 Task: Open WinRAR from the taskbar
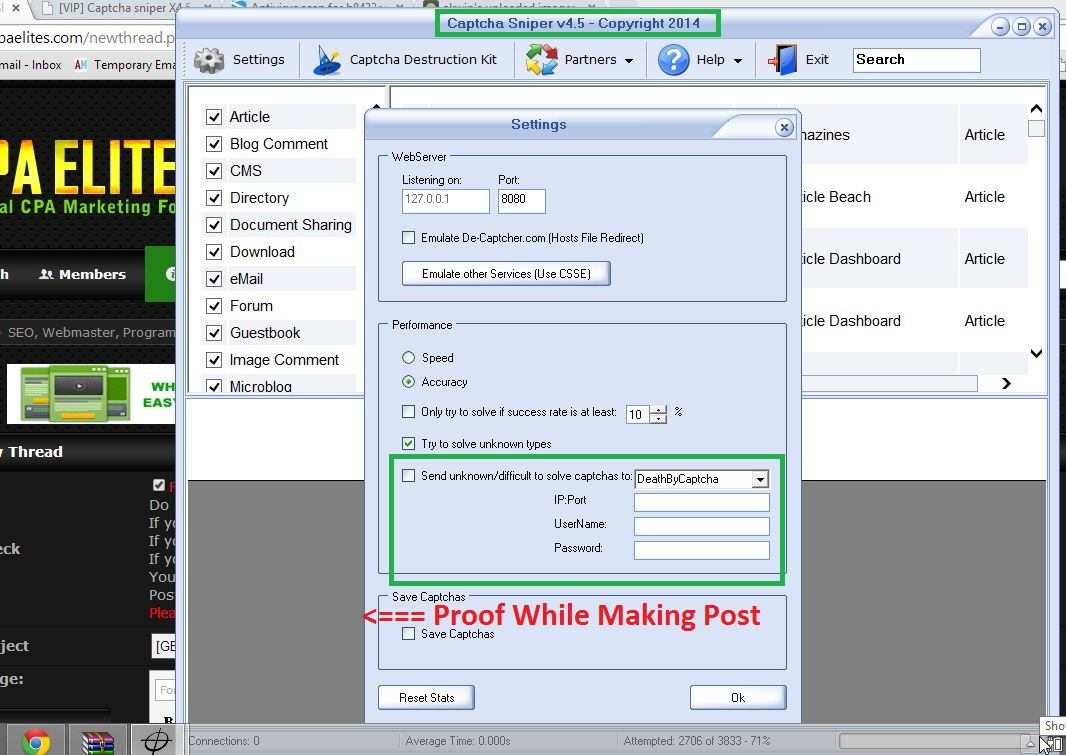pos(97,741)
